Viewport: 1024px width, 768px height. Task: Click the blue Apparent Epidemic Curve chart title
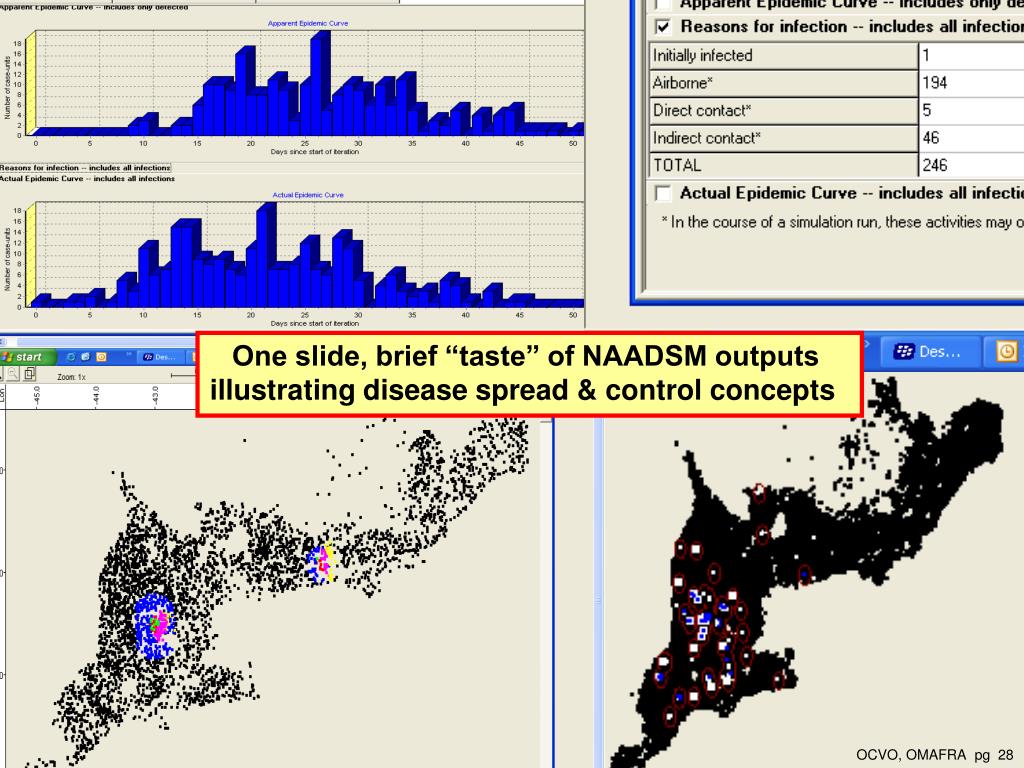pos(308,24)
